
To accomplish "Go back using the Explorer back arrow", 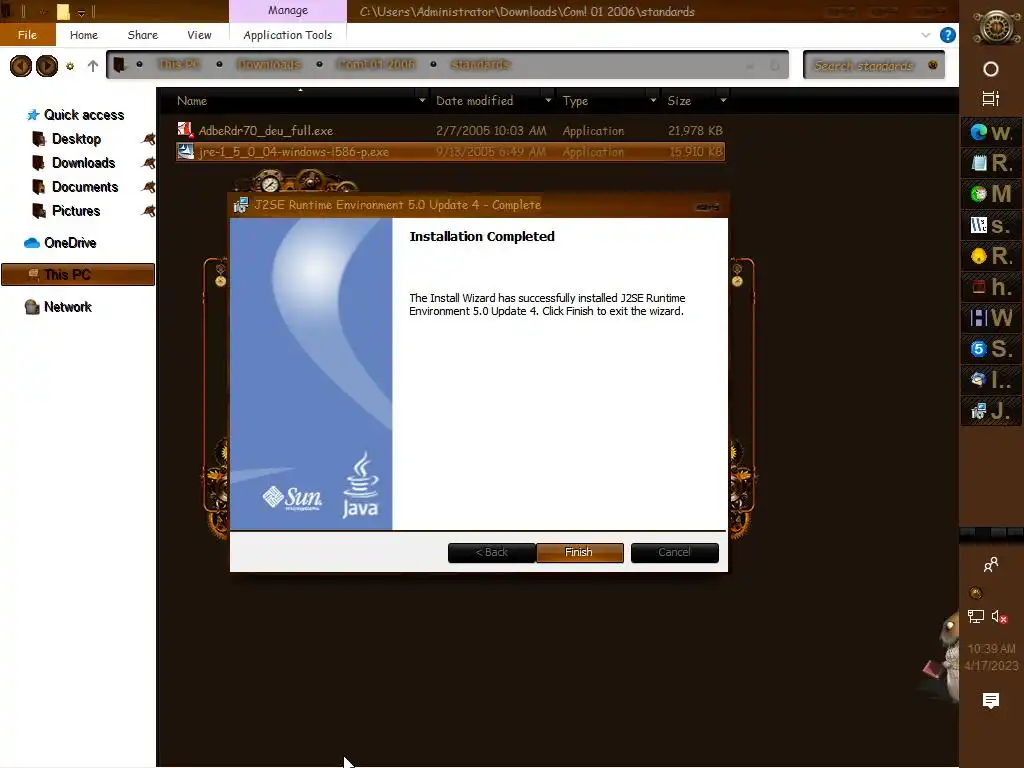I will (21, 65).
